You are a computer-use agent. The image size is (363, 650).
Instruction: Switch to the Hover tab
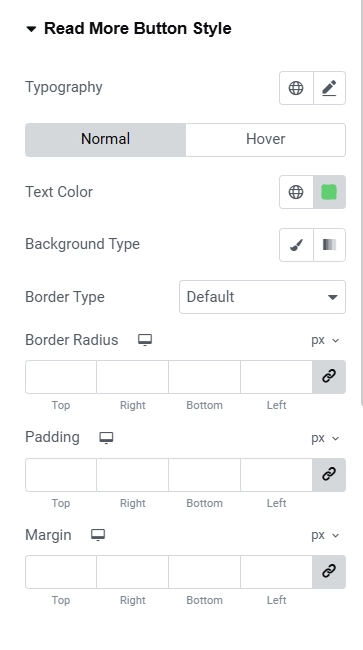tap(266, 140)
